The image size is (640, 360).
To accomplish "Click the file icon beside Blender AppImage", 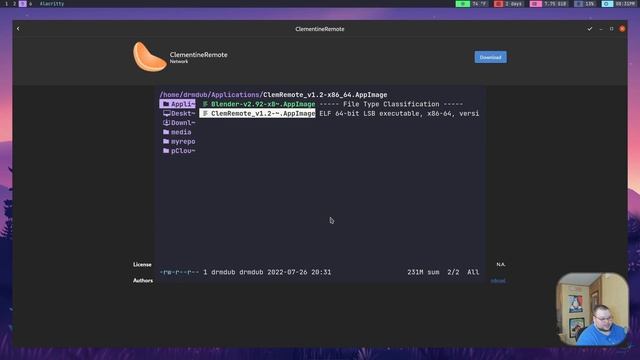I will [205, 104].
